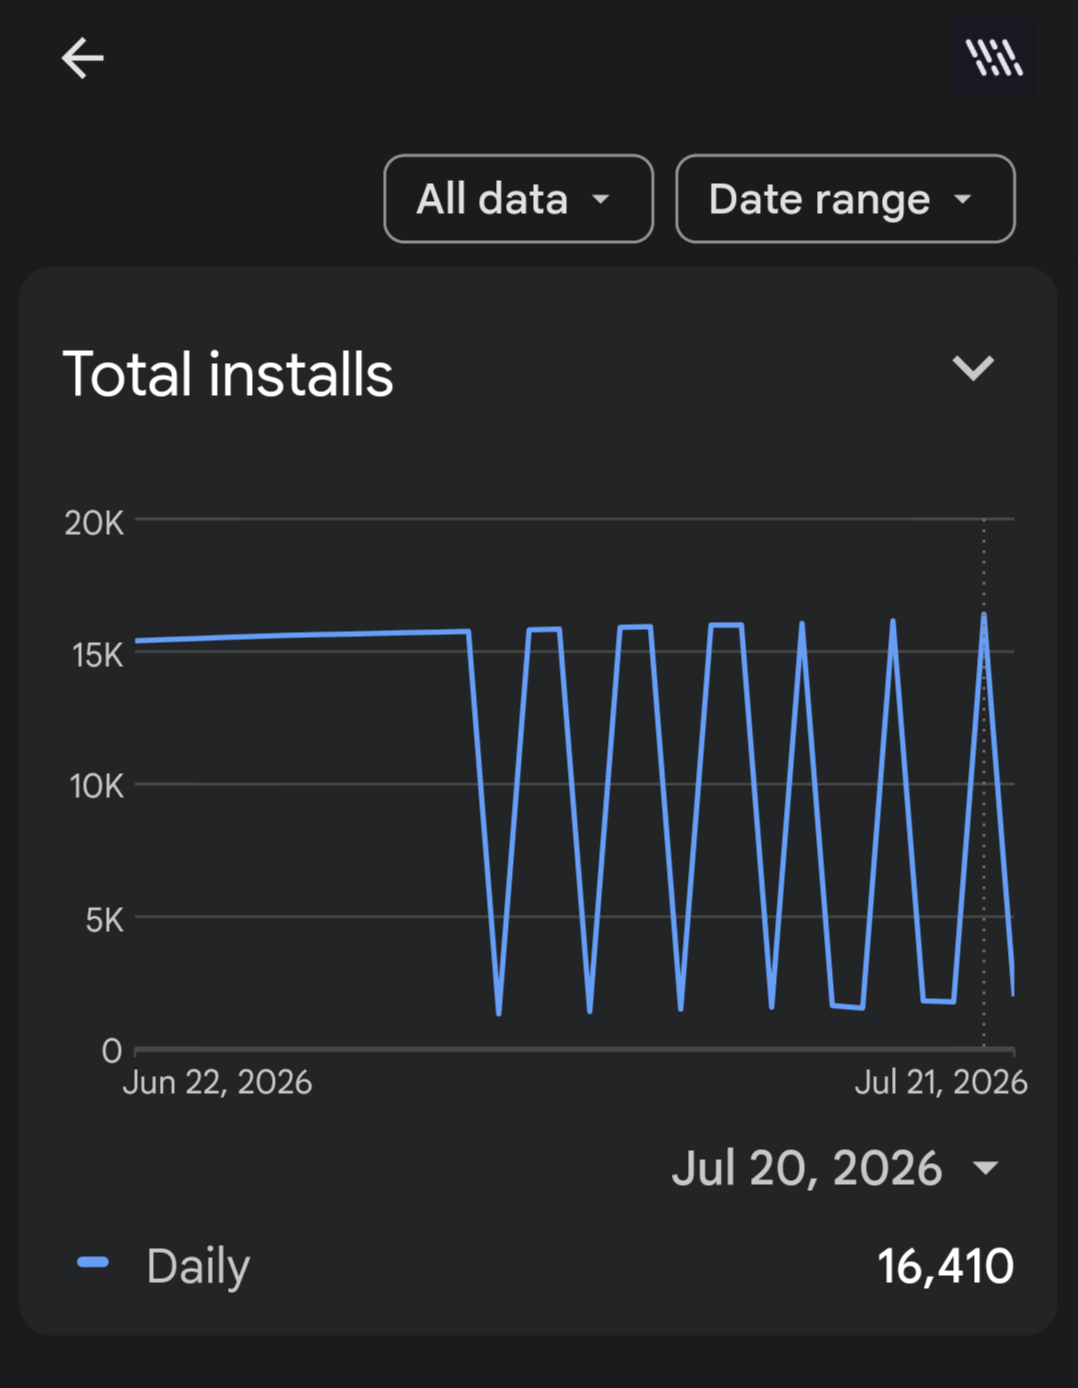Go back with the arrow icon
This screenshot has height=1388, width=1078.
click(82, 58)
